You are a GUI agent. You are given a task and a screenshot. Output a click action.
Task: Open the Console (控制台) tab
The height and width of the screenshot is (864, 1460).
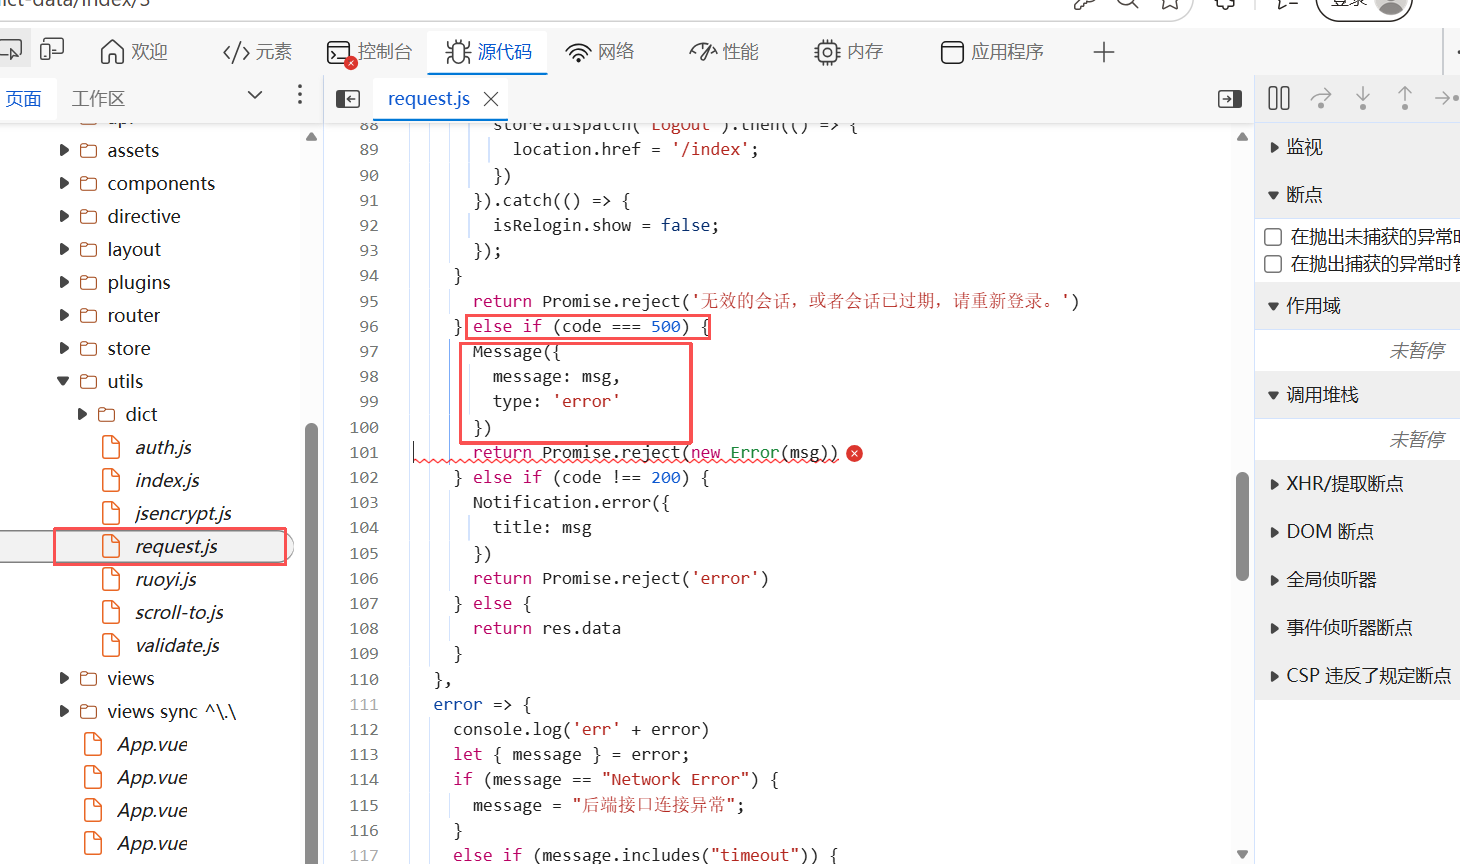point(369,52)
